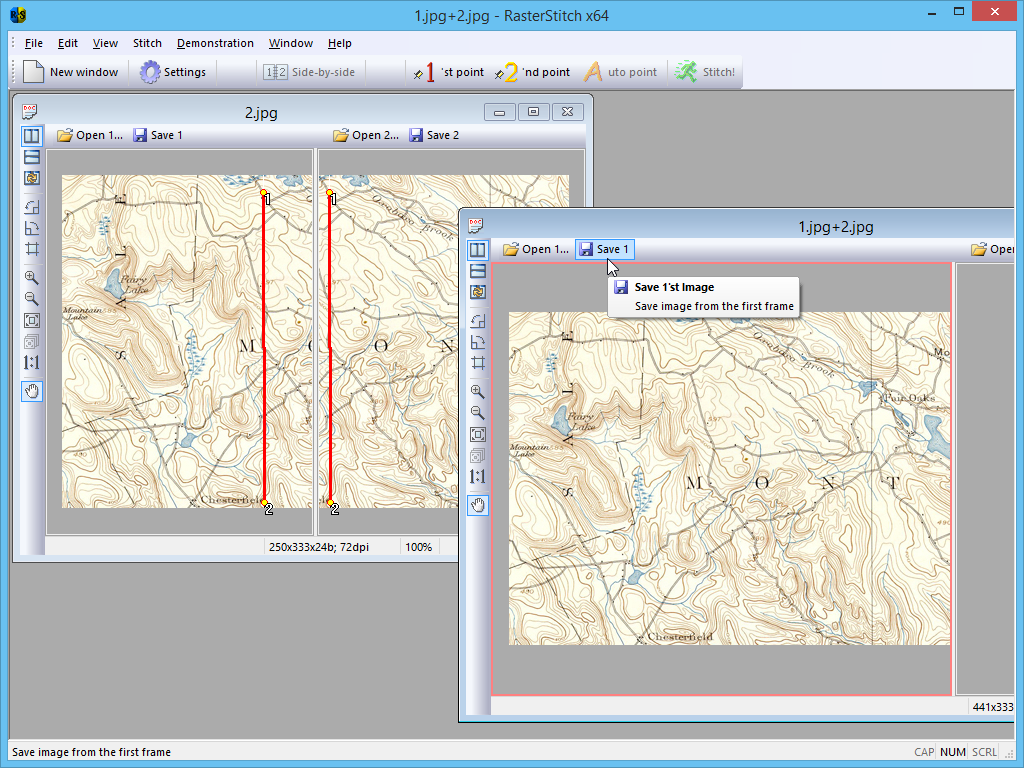Viewport: 1024px width, 768px height.
Task: Click the Stitch! running-figure icon
Action: (x=686, y=72)
